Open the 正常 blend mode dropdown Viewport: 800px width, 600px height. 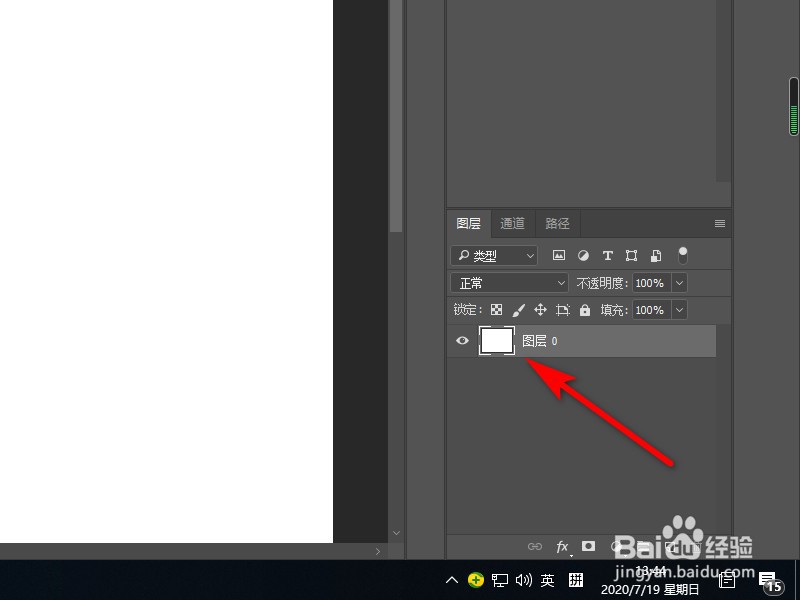pos(509,283)
